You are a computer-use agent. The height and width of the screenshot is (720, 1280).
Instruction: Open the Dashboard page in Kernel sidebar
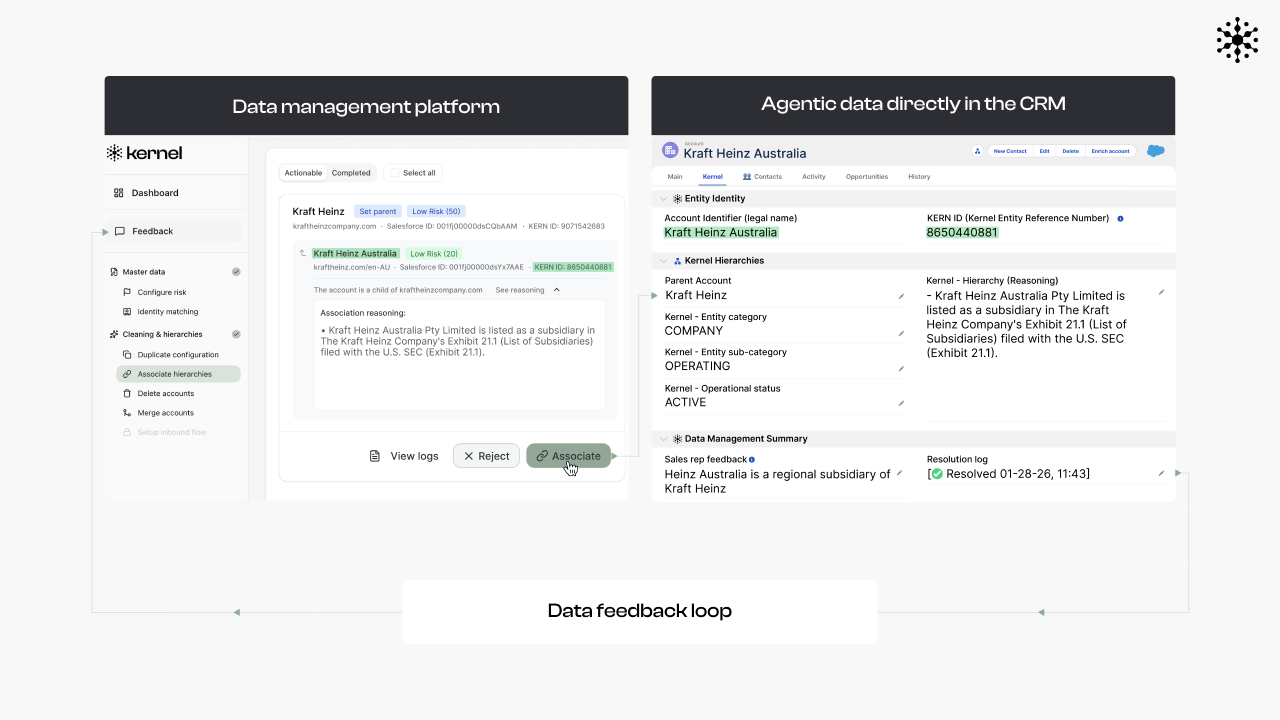146,193
